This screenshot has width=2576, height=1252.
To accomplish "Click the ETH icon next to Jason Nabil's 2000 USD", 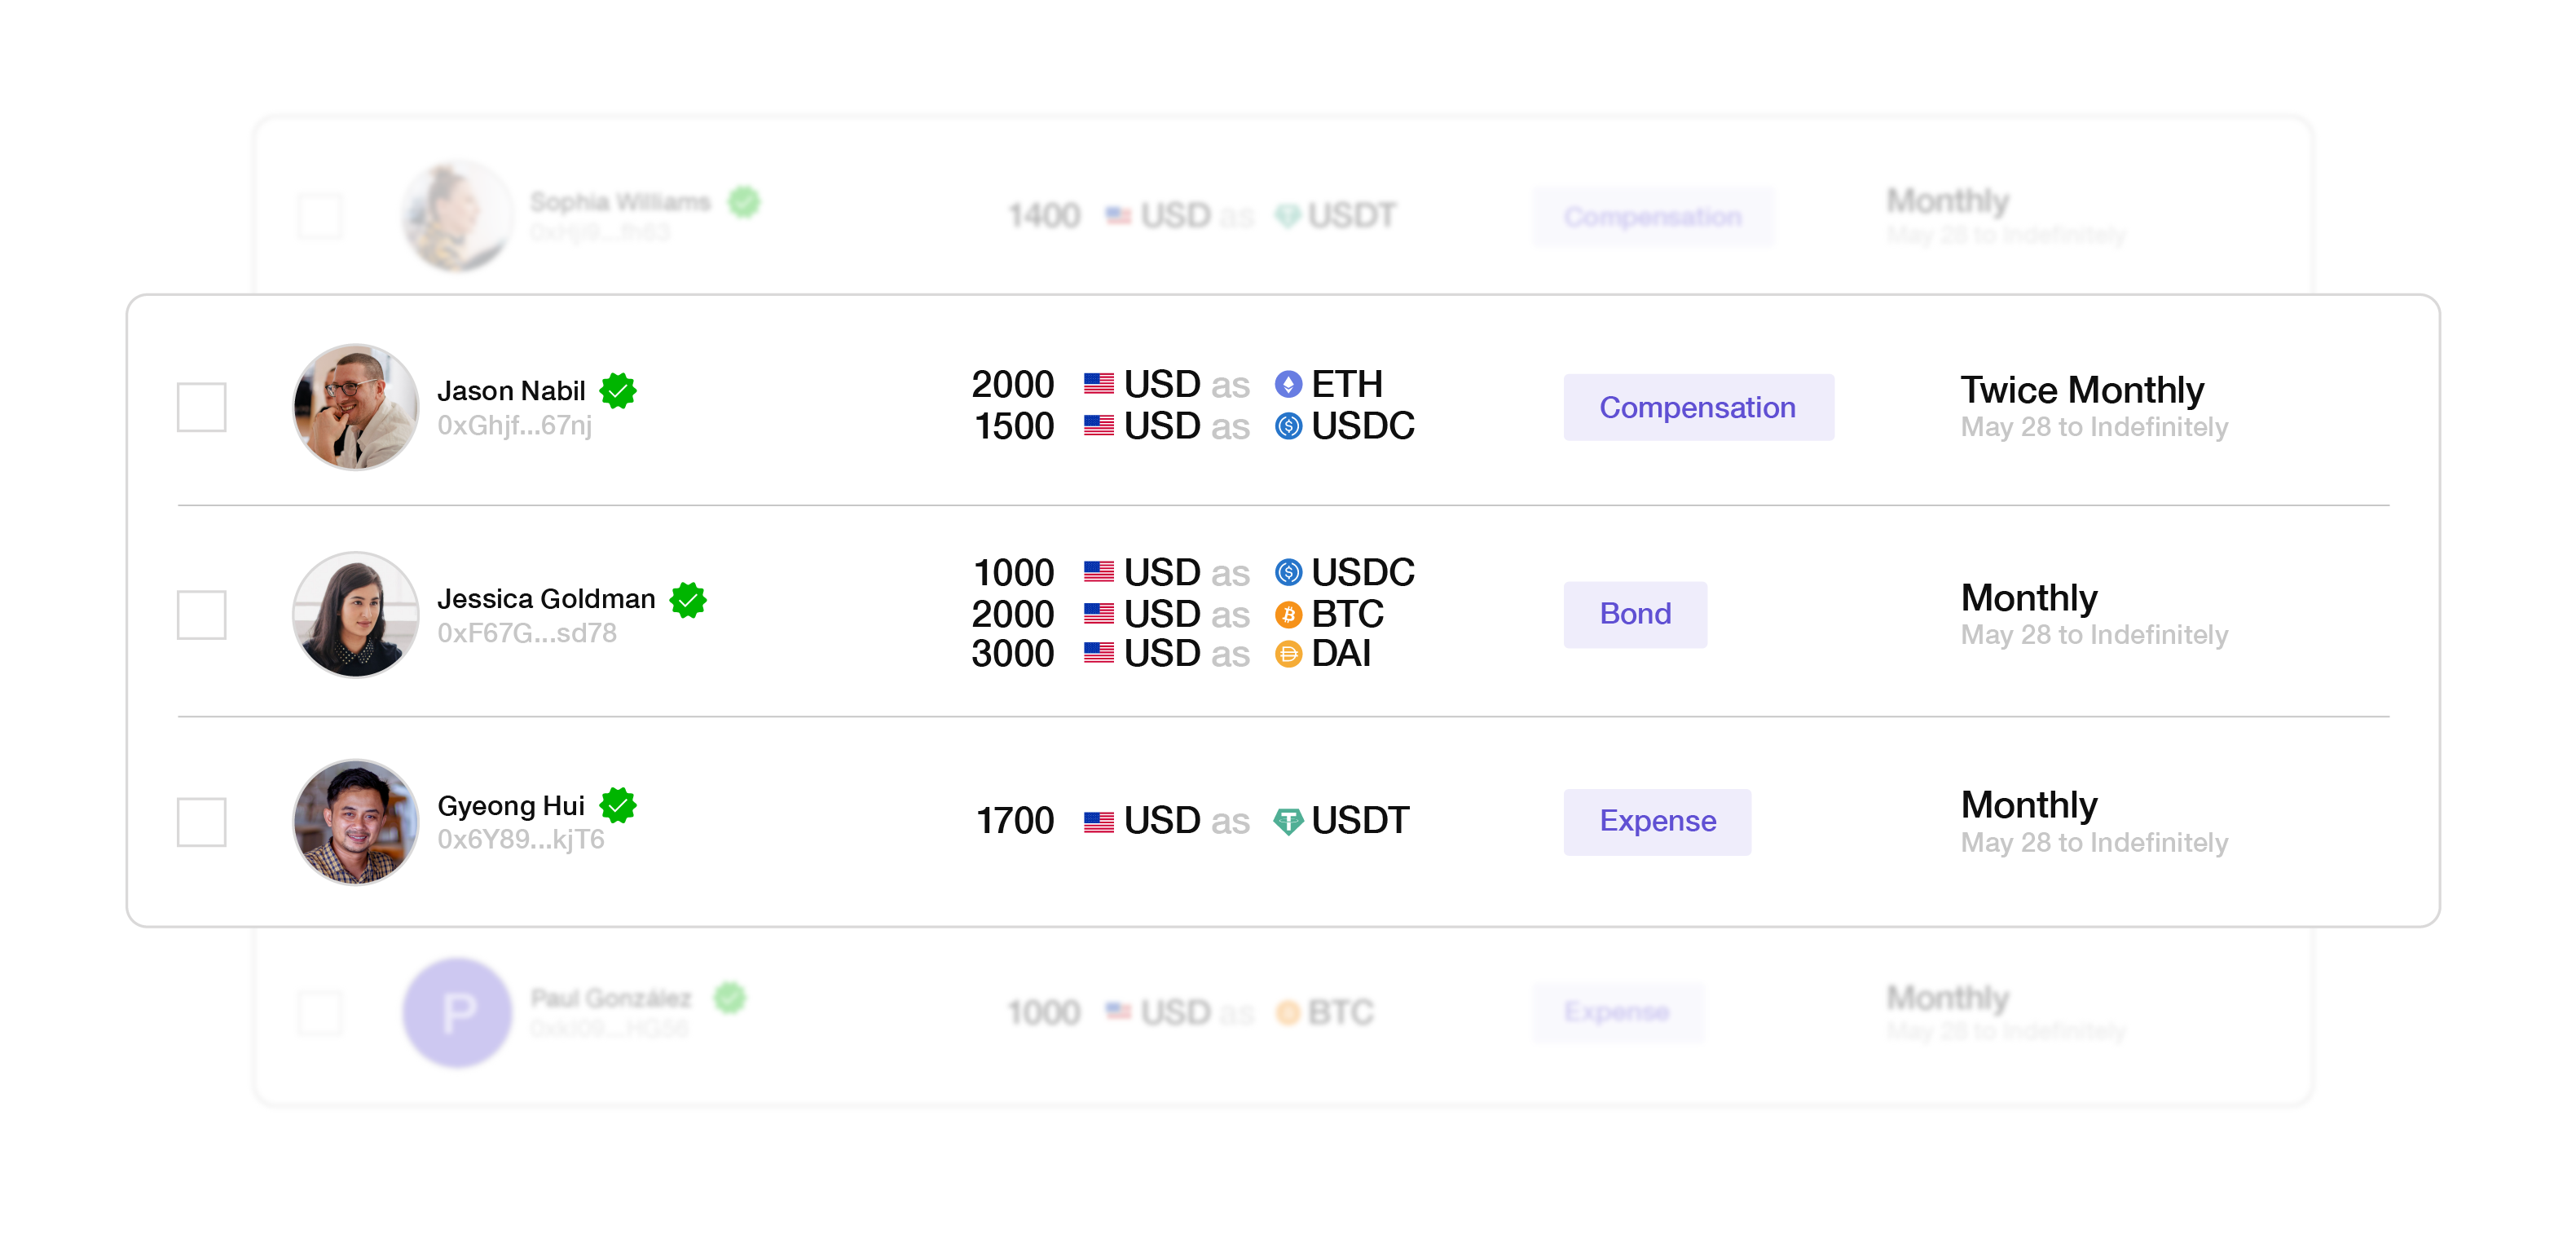I will (x=1288, y=384).
